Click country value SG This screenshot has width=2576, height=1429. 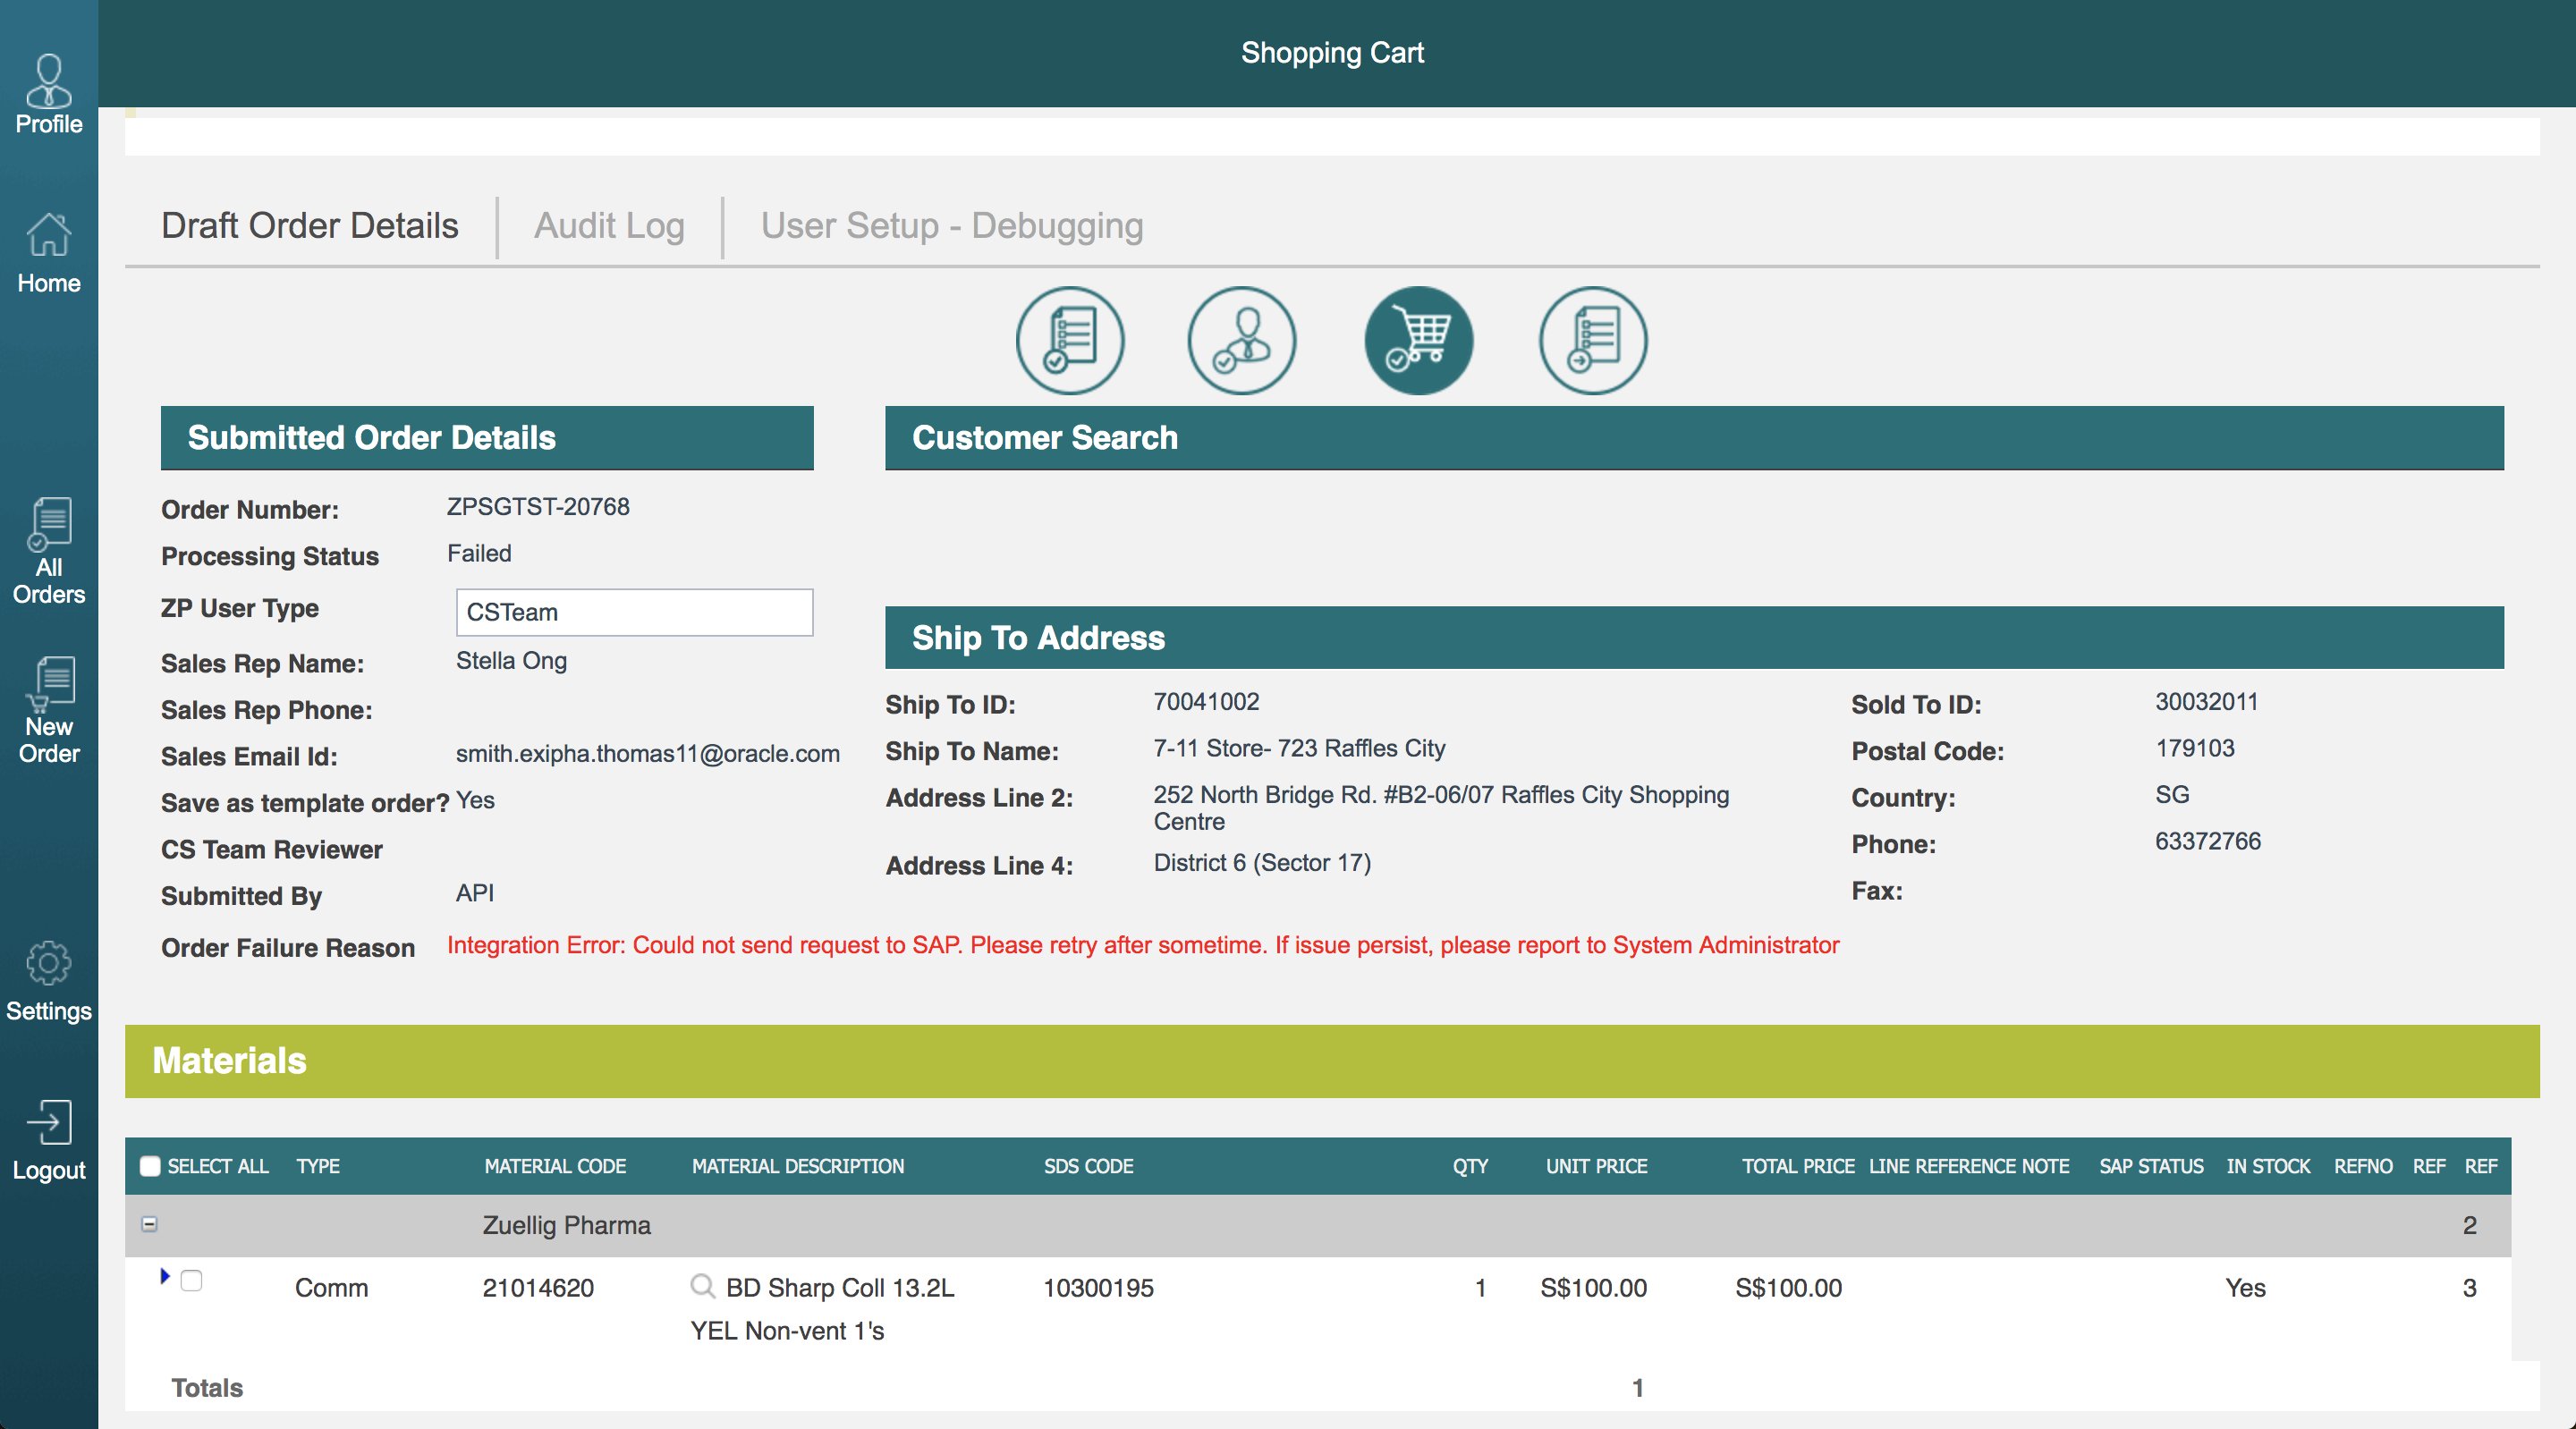click(x=2172, y=794)
